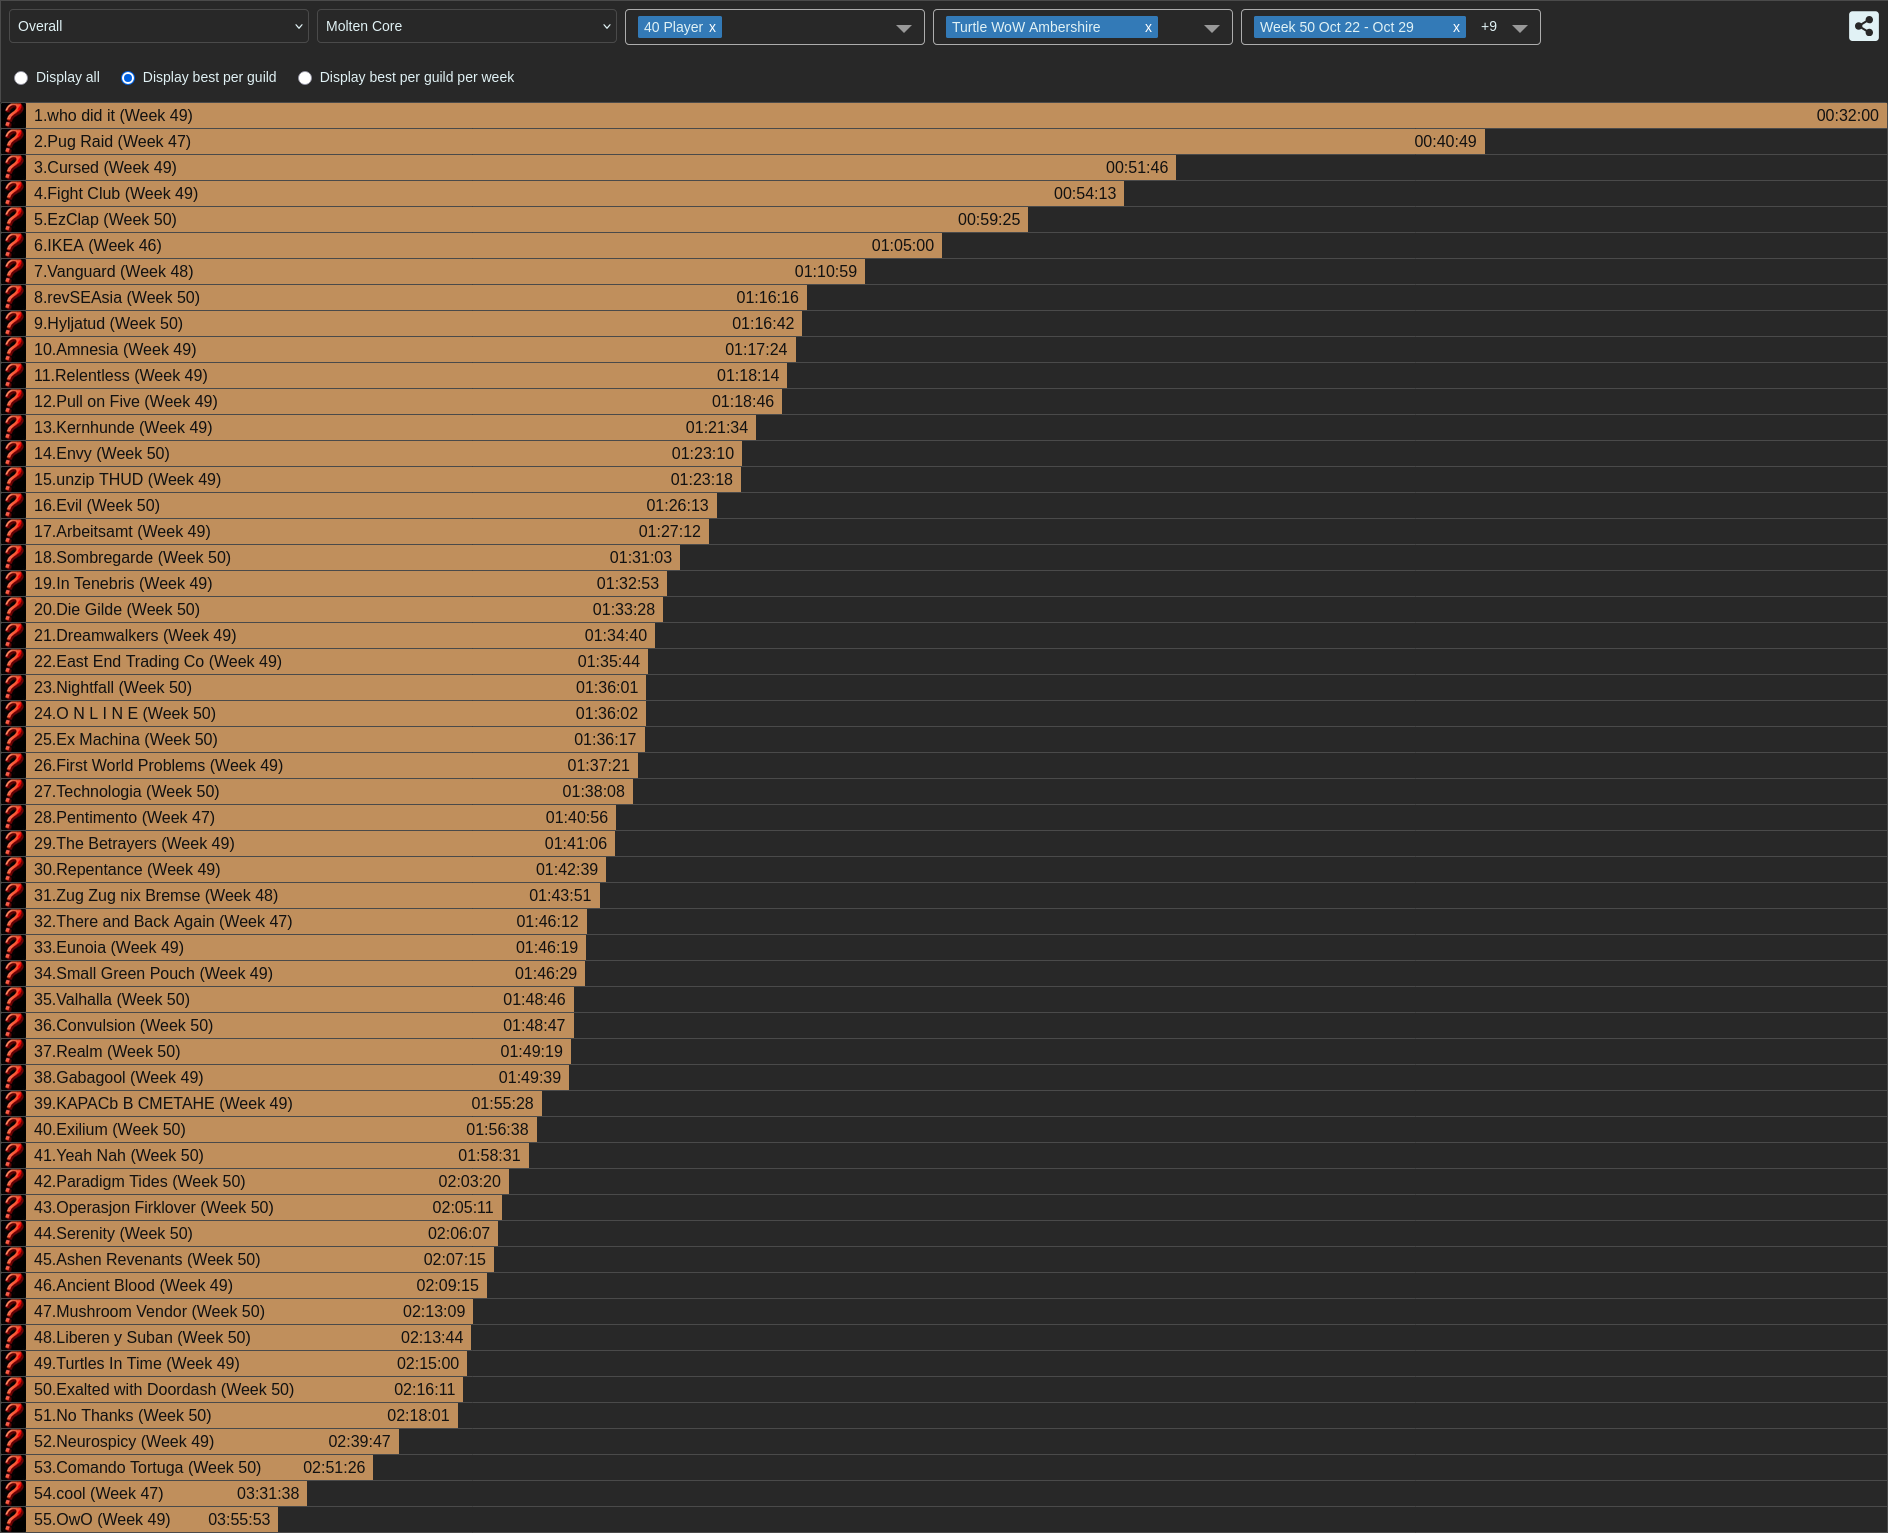Open the 34.Small Green Pouch entry
The image size is (1888, 1533).
tap(153, 973)
